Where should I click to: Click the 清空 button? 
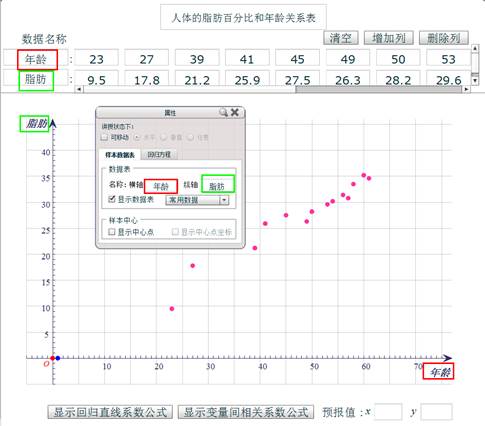[341, 38]
